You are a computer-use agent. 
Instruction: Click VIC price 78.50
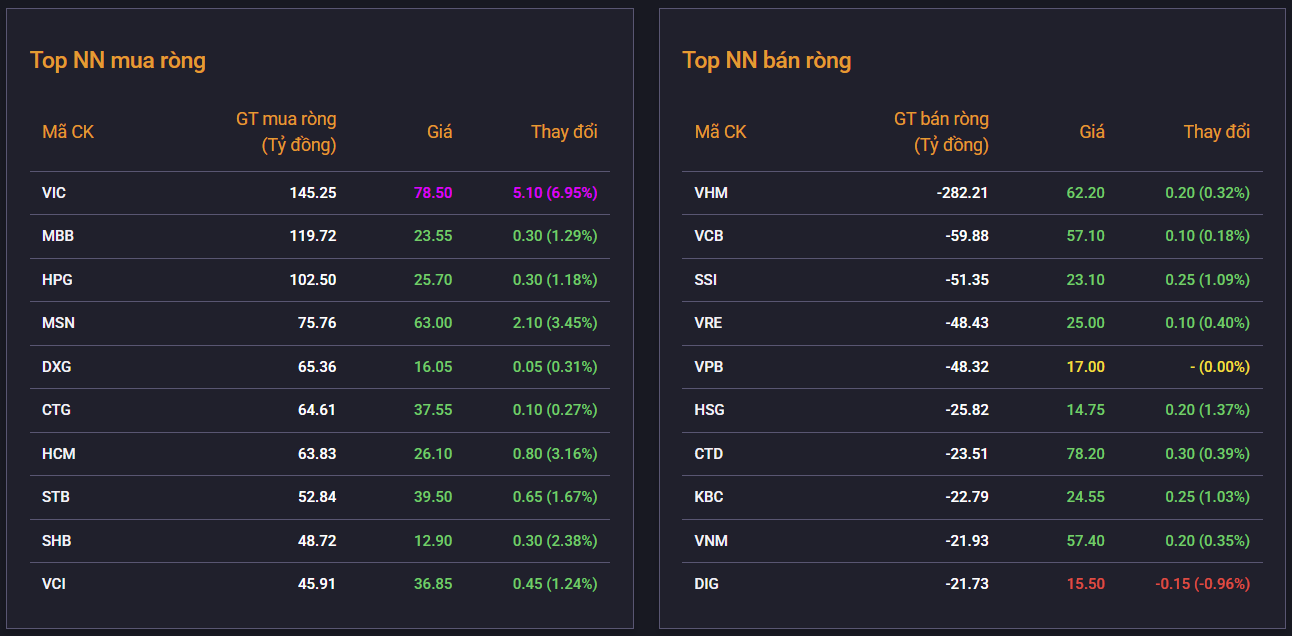point(433,193)
